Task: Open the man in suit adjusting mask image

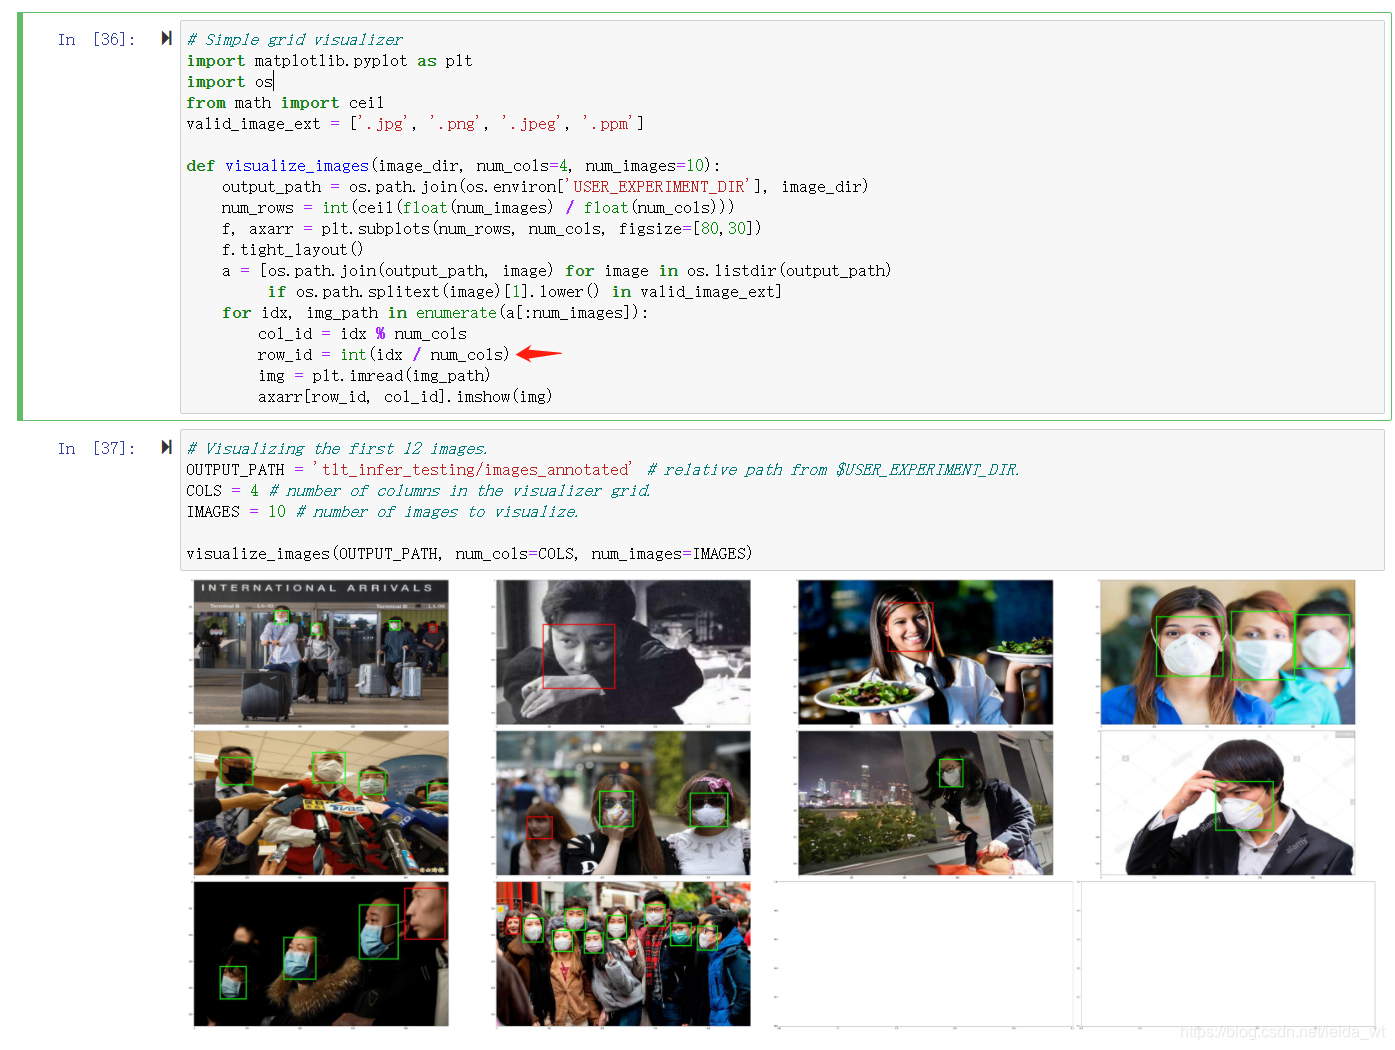Action: coord(1227,803)
